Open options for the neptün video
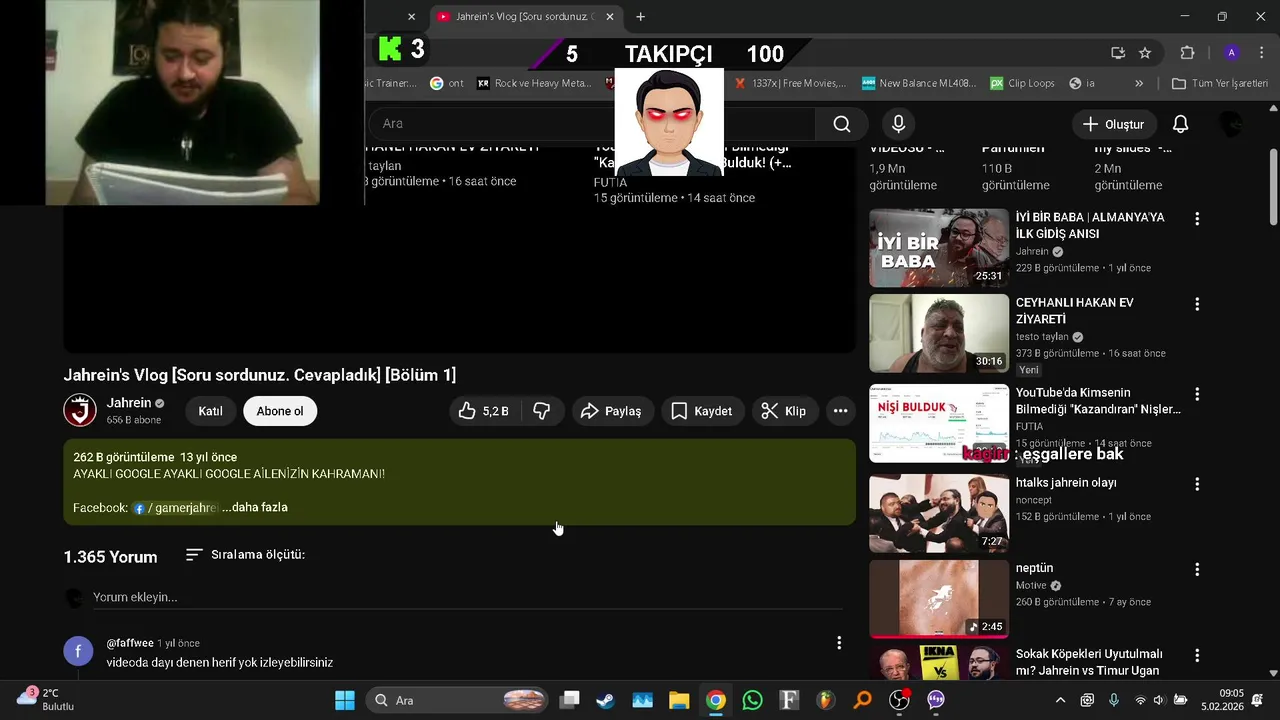 coord(1197,569)
